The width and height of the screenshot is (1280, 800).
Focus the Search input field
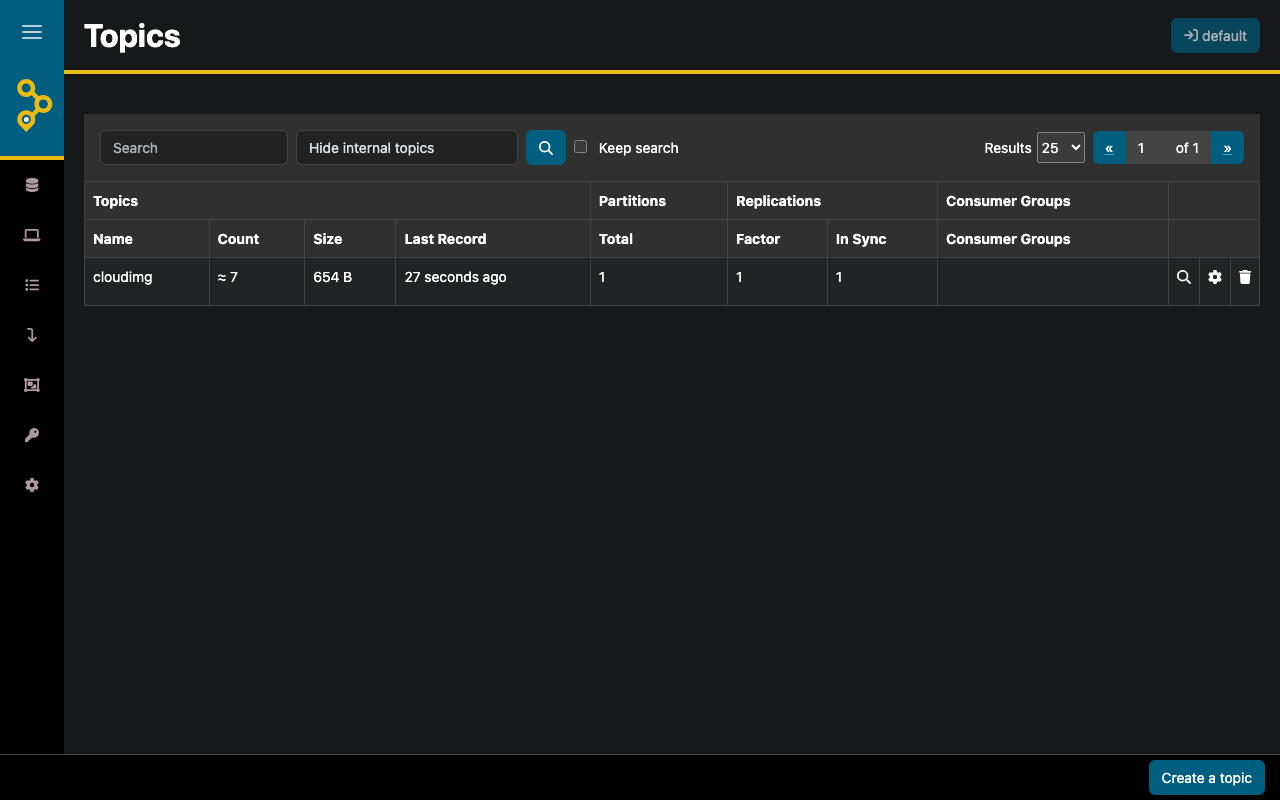(194, 148)
